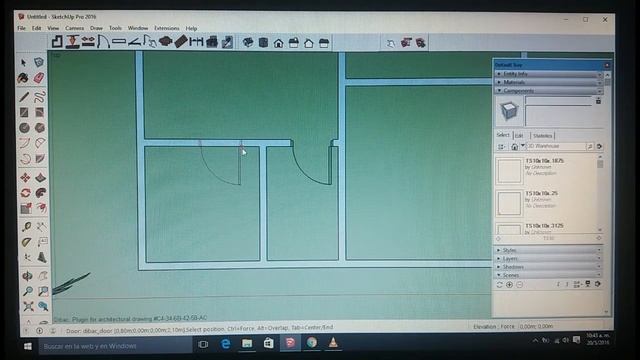The width and height of the screenshot is (640, 360).
Task: Select the Dibac Window tool
Action: click(119, 42)
